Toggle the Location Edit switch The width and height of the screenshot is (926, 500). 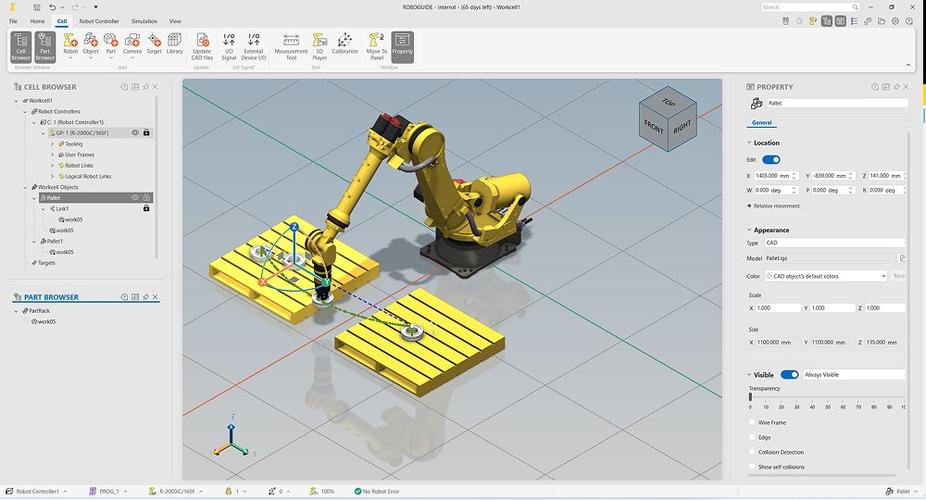pyautogui.click(x=771, y=159)
